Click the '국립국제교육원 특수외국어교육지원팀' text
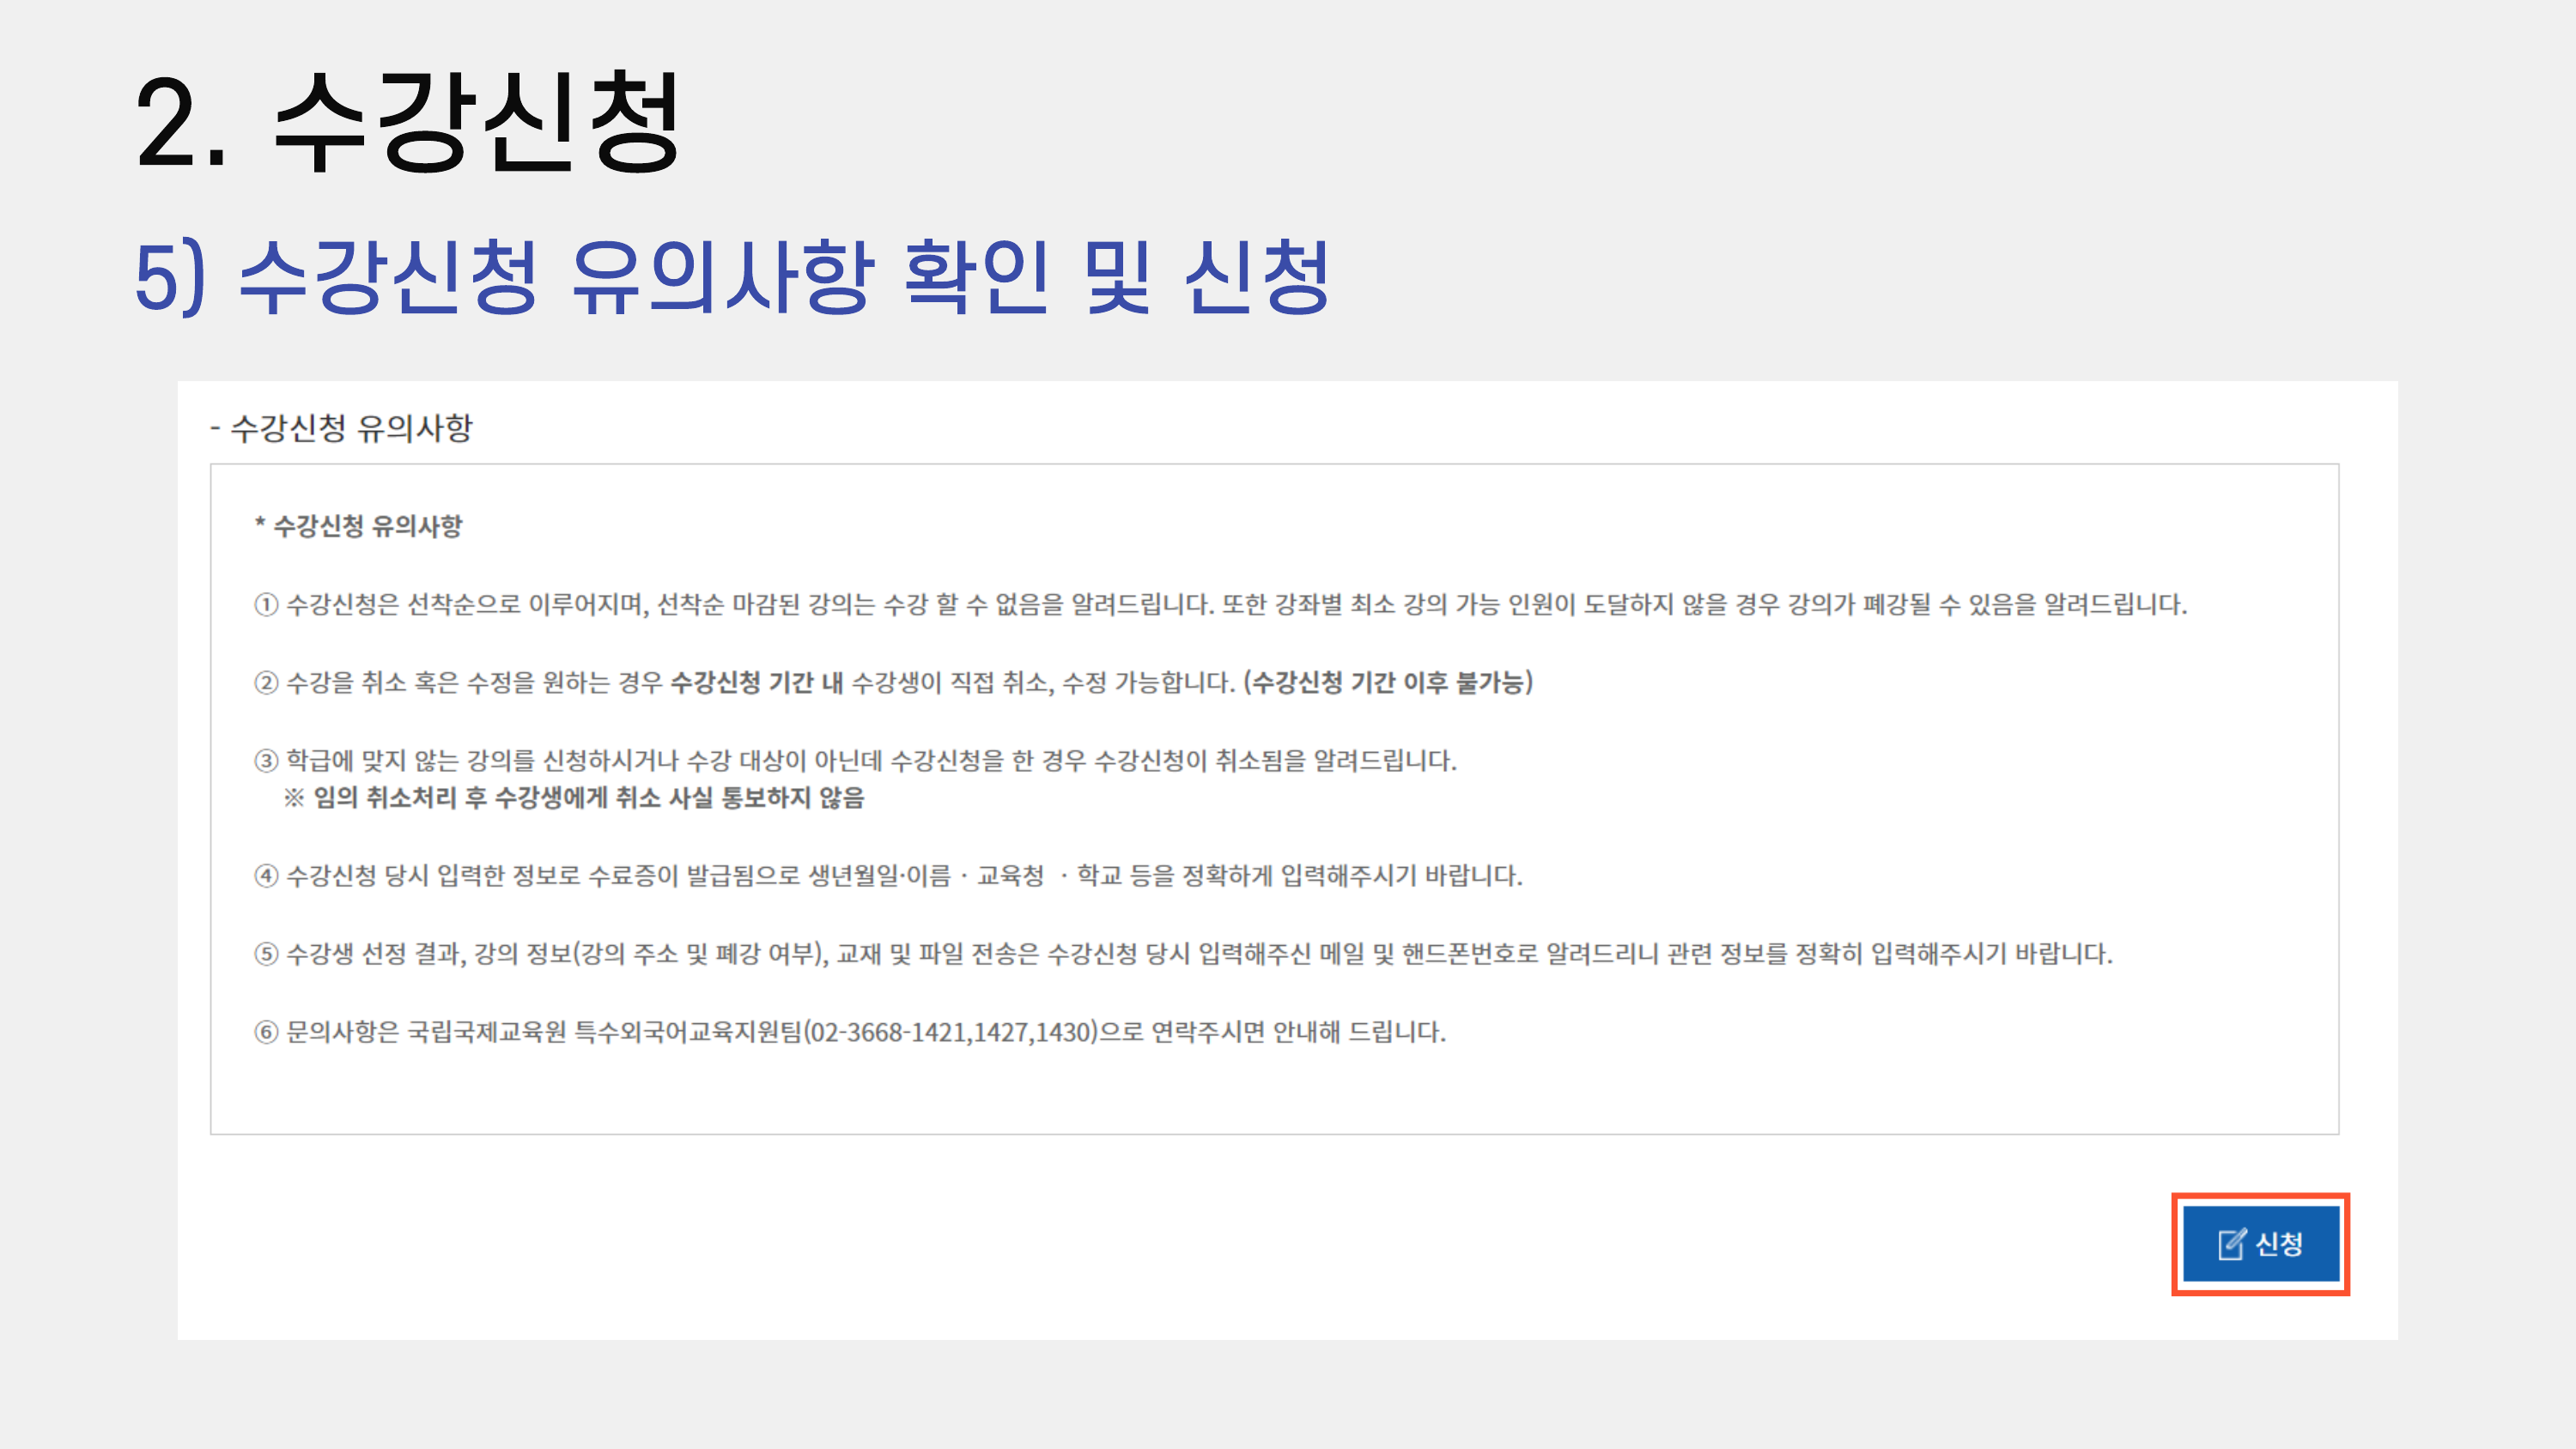2576x1449 pixels. coord(605,1032)
